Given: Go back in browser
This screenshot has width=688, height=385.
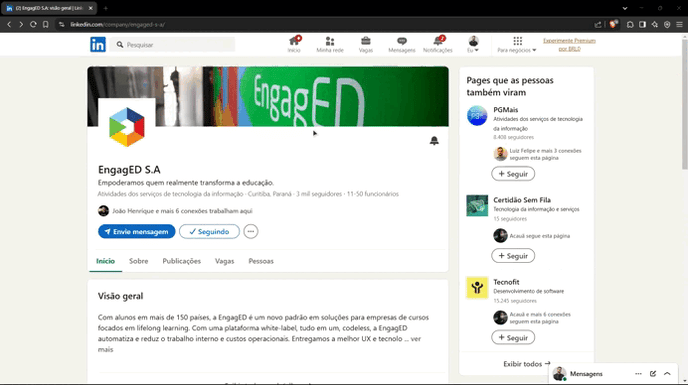Looking at the screenshot, I should click(x=9, y=25).
